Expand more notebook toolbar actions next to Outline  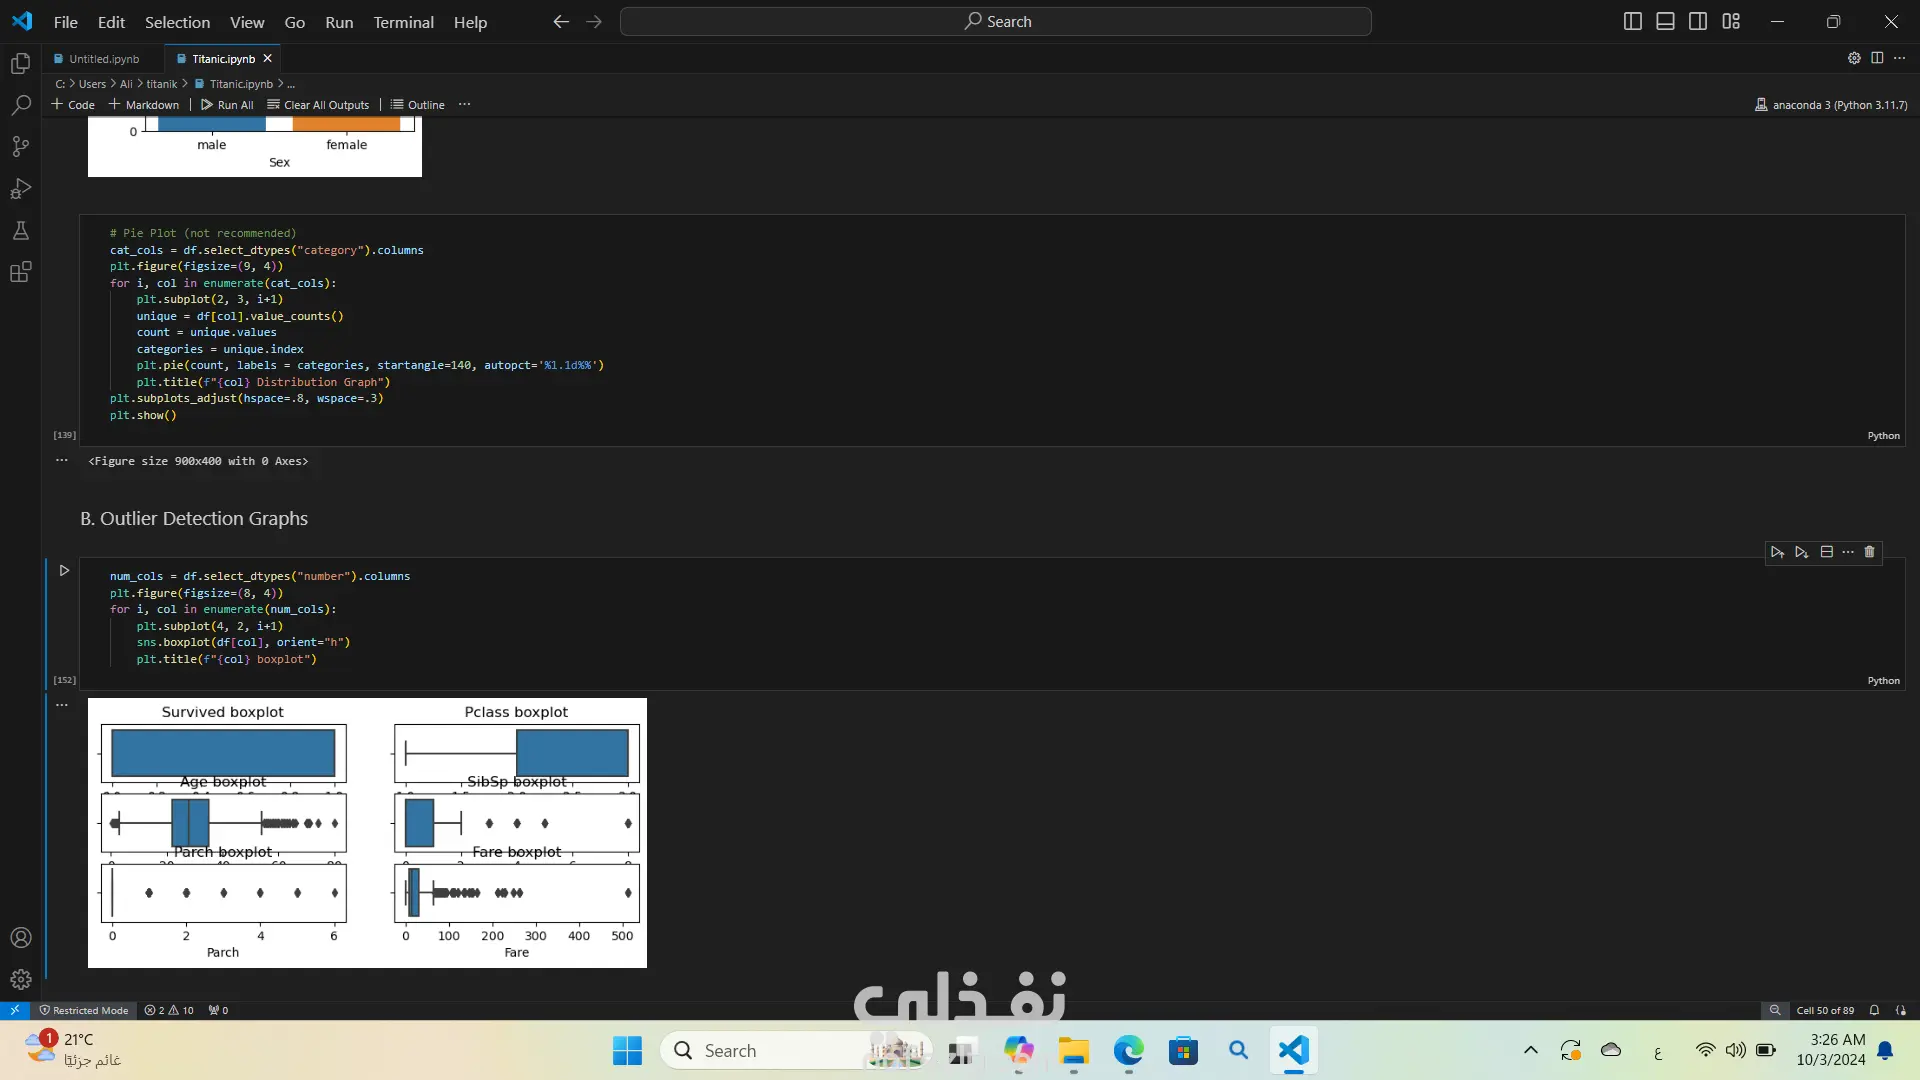464,104
